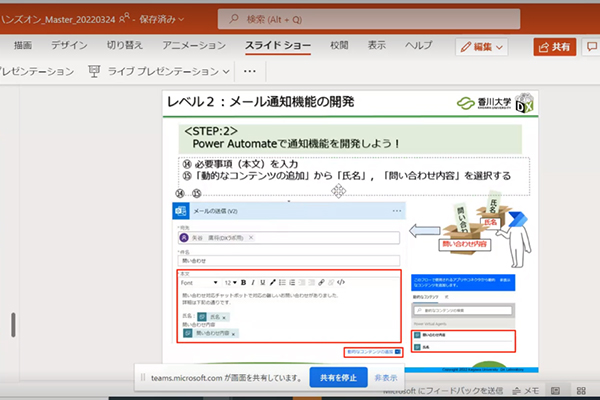The height and width of the screenshot is (400, 600).
Task: Open the 表示 tab
Action: tap(377, 46)
